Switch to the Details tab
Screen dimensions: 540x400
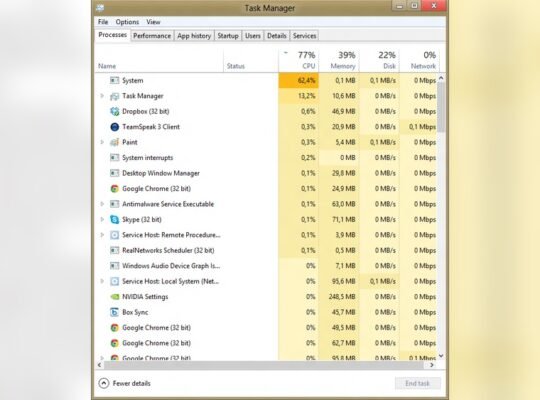tap(277, 36)
